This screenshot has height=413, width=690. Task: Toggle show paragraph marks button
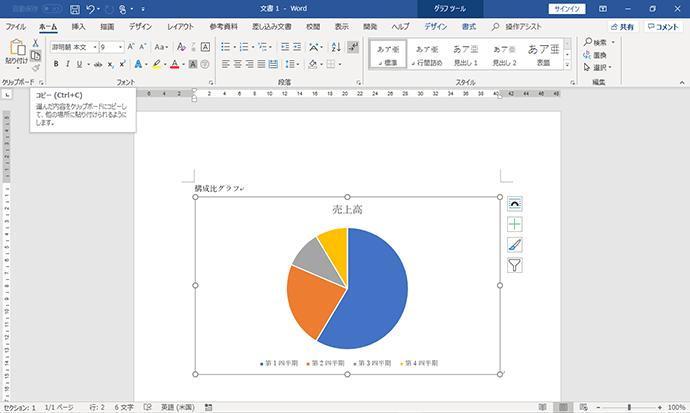353,47
